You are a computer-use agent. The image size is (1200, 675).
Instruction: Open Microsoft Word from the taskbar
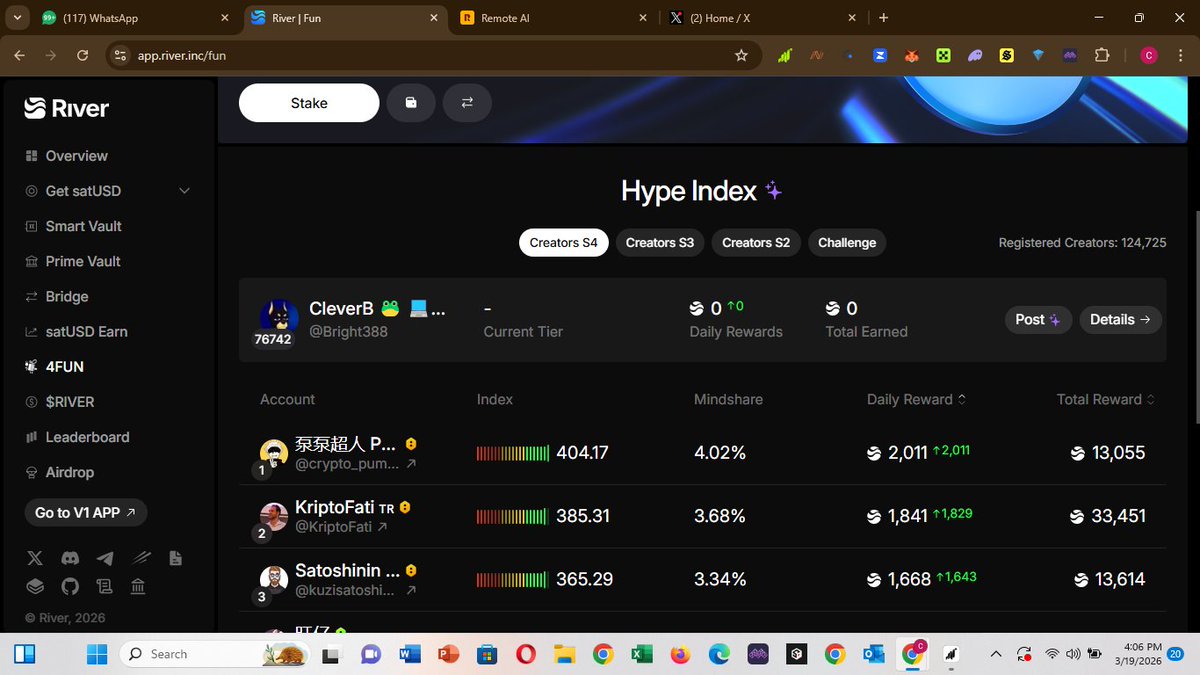tap(410, 654)
